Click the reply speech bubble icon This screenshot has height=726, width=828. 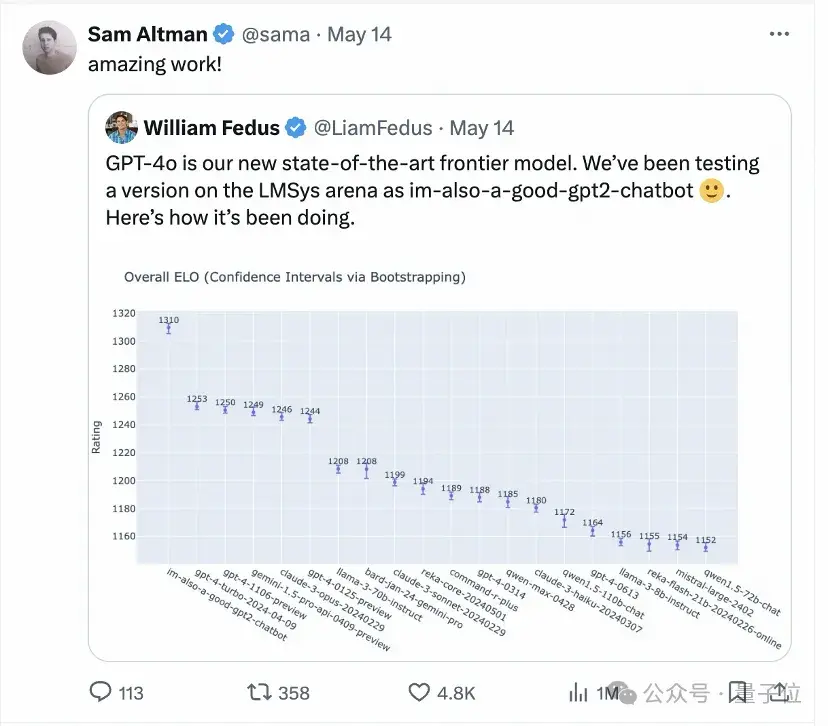[101, 692]
